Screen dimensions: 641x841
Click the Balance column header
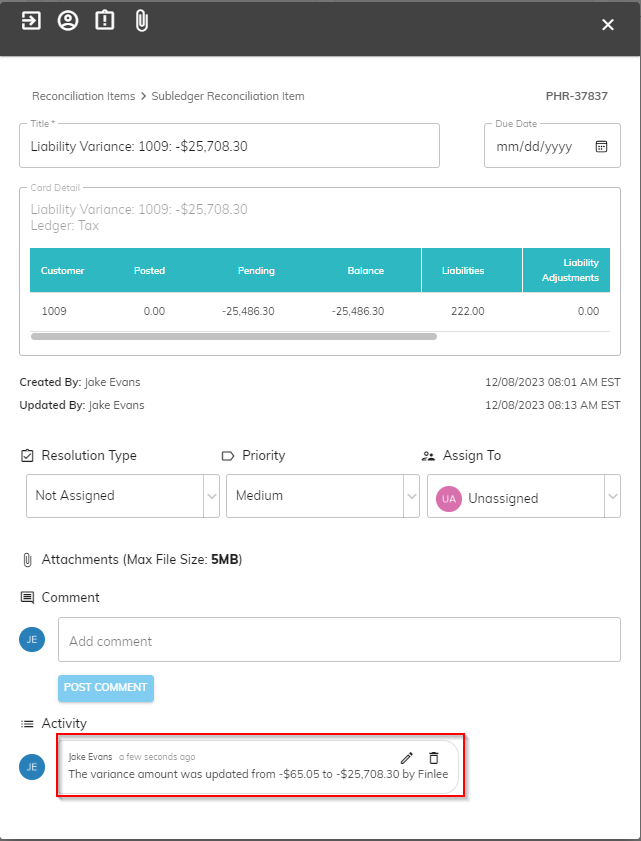[x=365, y=271]
